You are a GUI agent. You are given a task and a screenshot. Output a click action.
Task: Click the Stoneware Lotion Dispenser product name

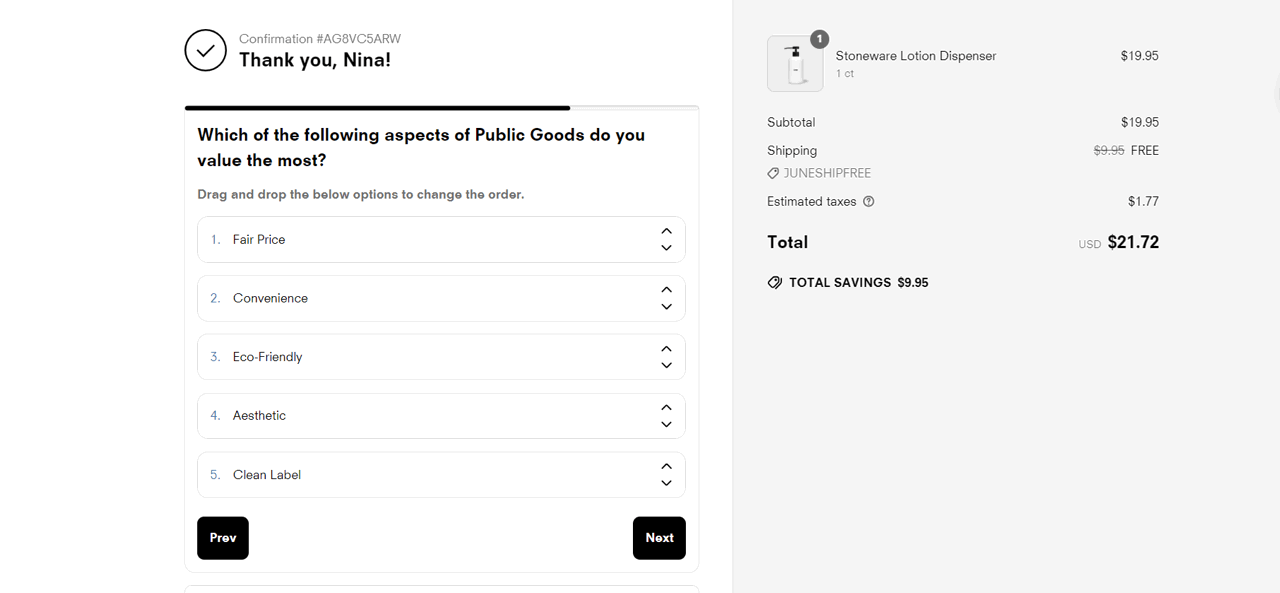tap(915, 56)
